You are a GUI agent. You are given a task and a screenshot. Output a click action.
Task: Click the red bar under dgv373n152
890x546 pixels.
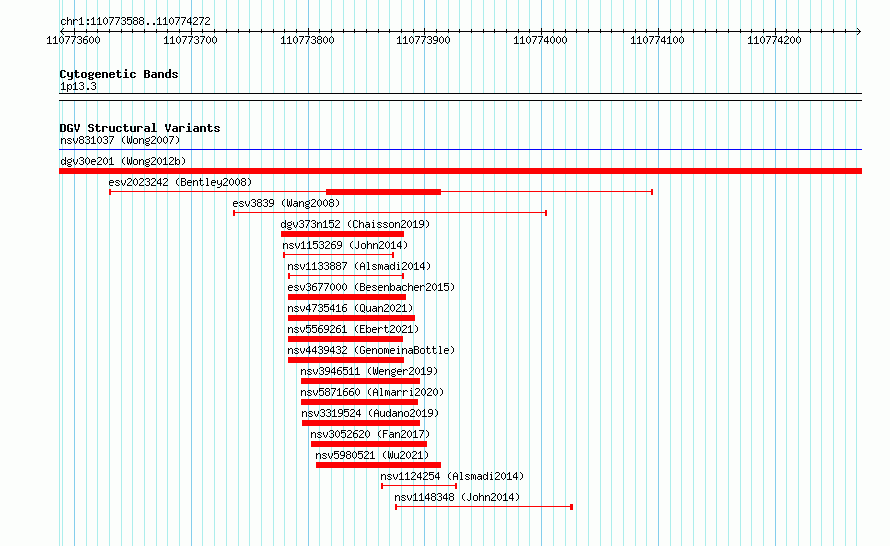(x=342, y=234)
